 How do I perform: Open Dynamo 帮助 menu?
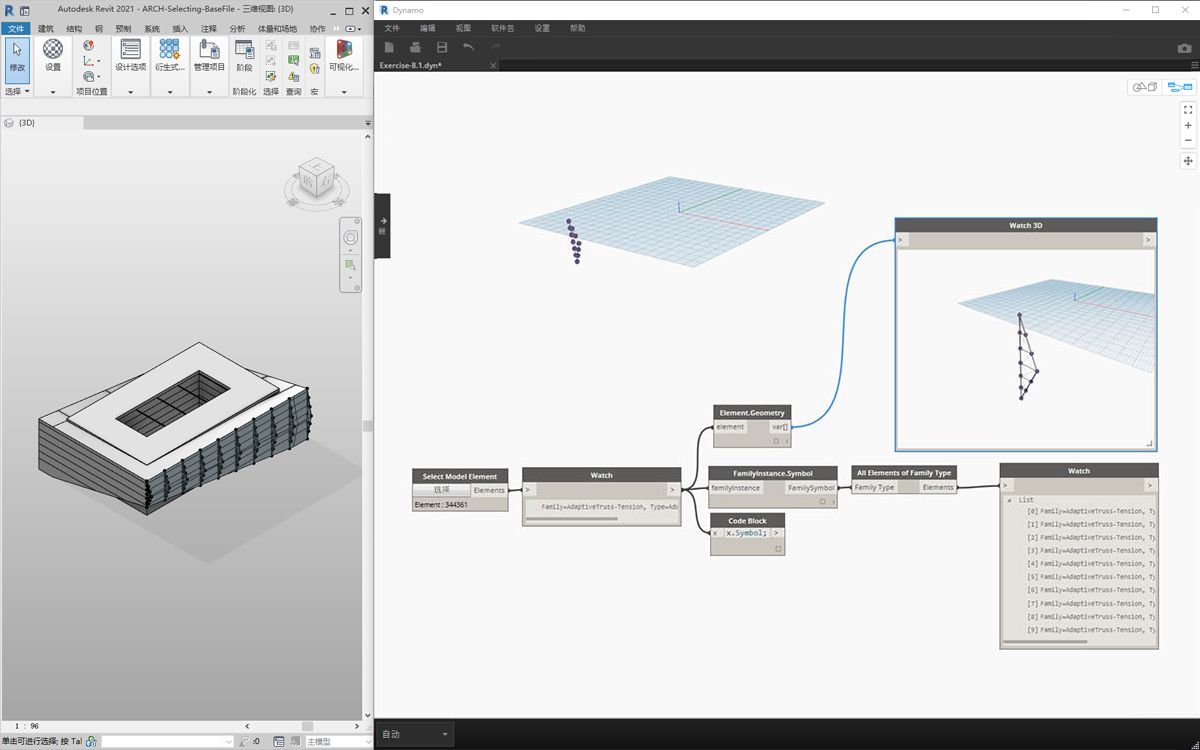(x=578, y=28)
